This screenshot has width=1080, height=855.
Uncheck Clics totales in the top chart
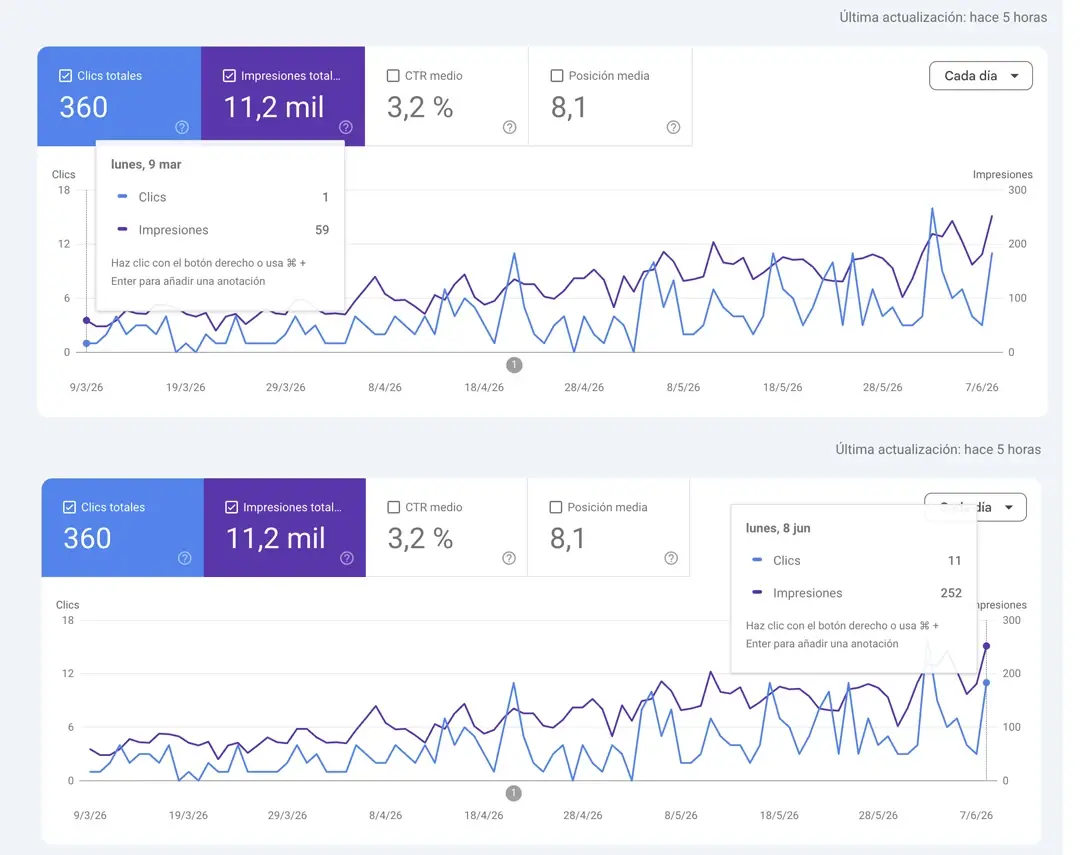(x=65, y=76)
